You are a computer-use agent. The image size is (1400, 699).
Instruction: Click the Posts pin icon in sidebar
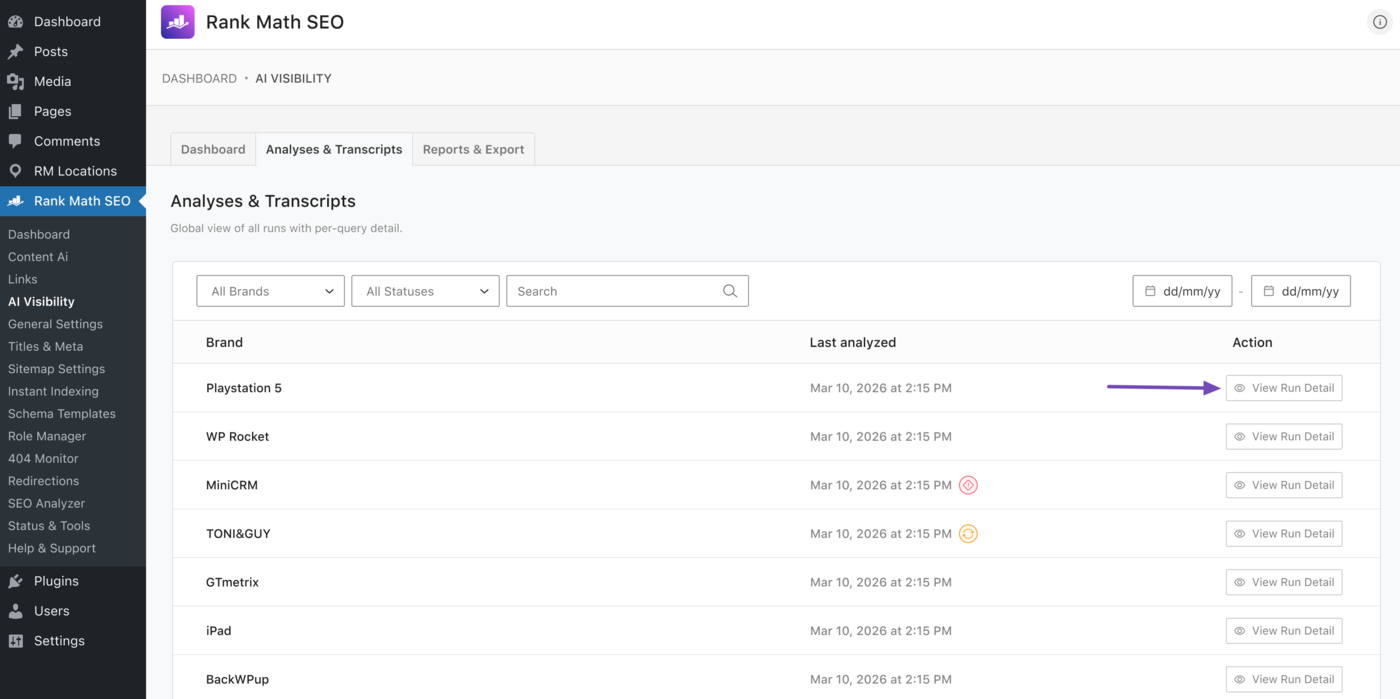click(x=16, y=51)
